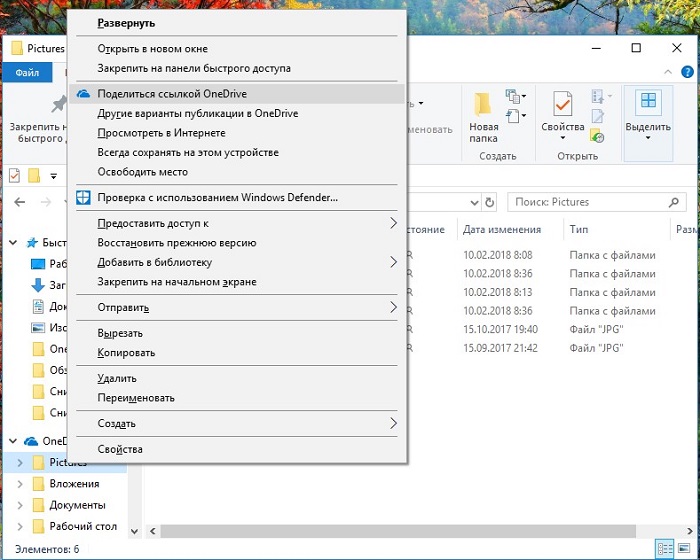Screen dimensions: 700x560
Task: Select Другие варианты публикации в OneDrive
Action: (x=198, y=113)
